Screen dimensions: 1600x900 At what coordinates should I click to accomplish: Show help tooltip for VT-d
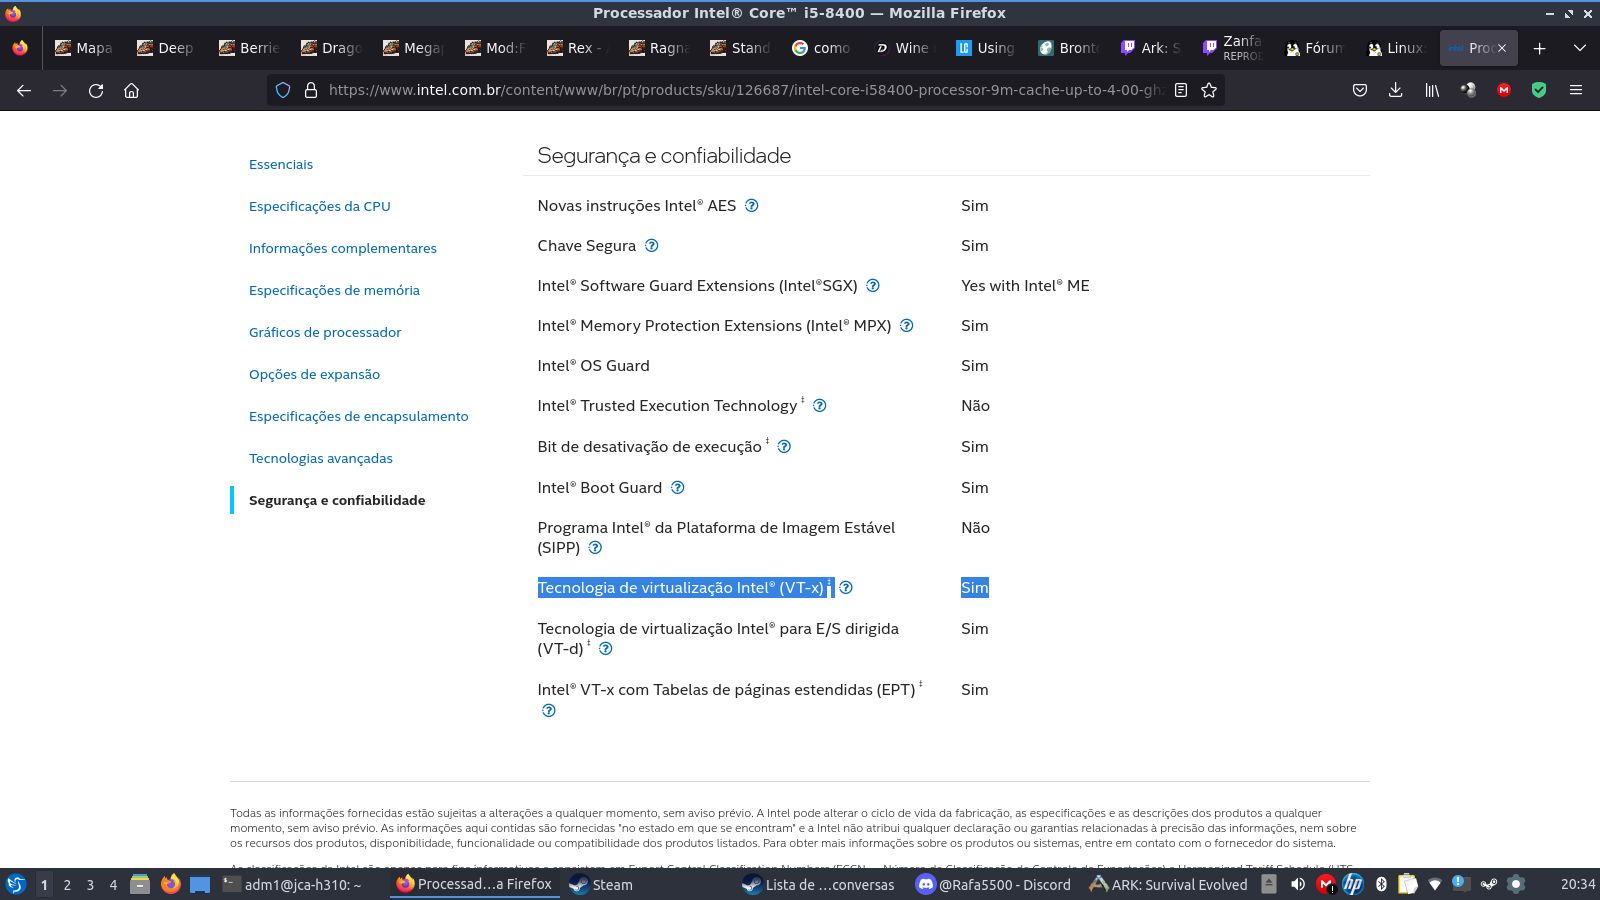coord(606,648)
